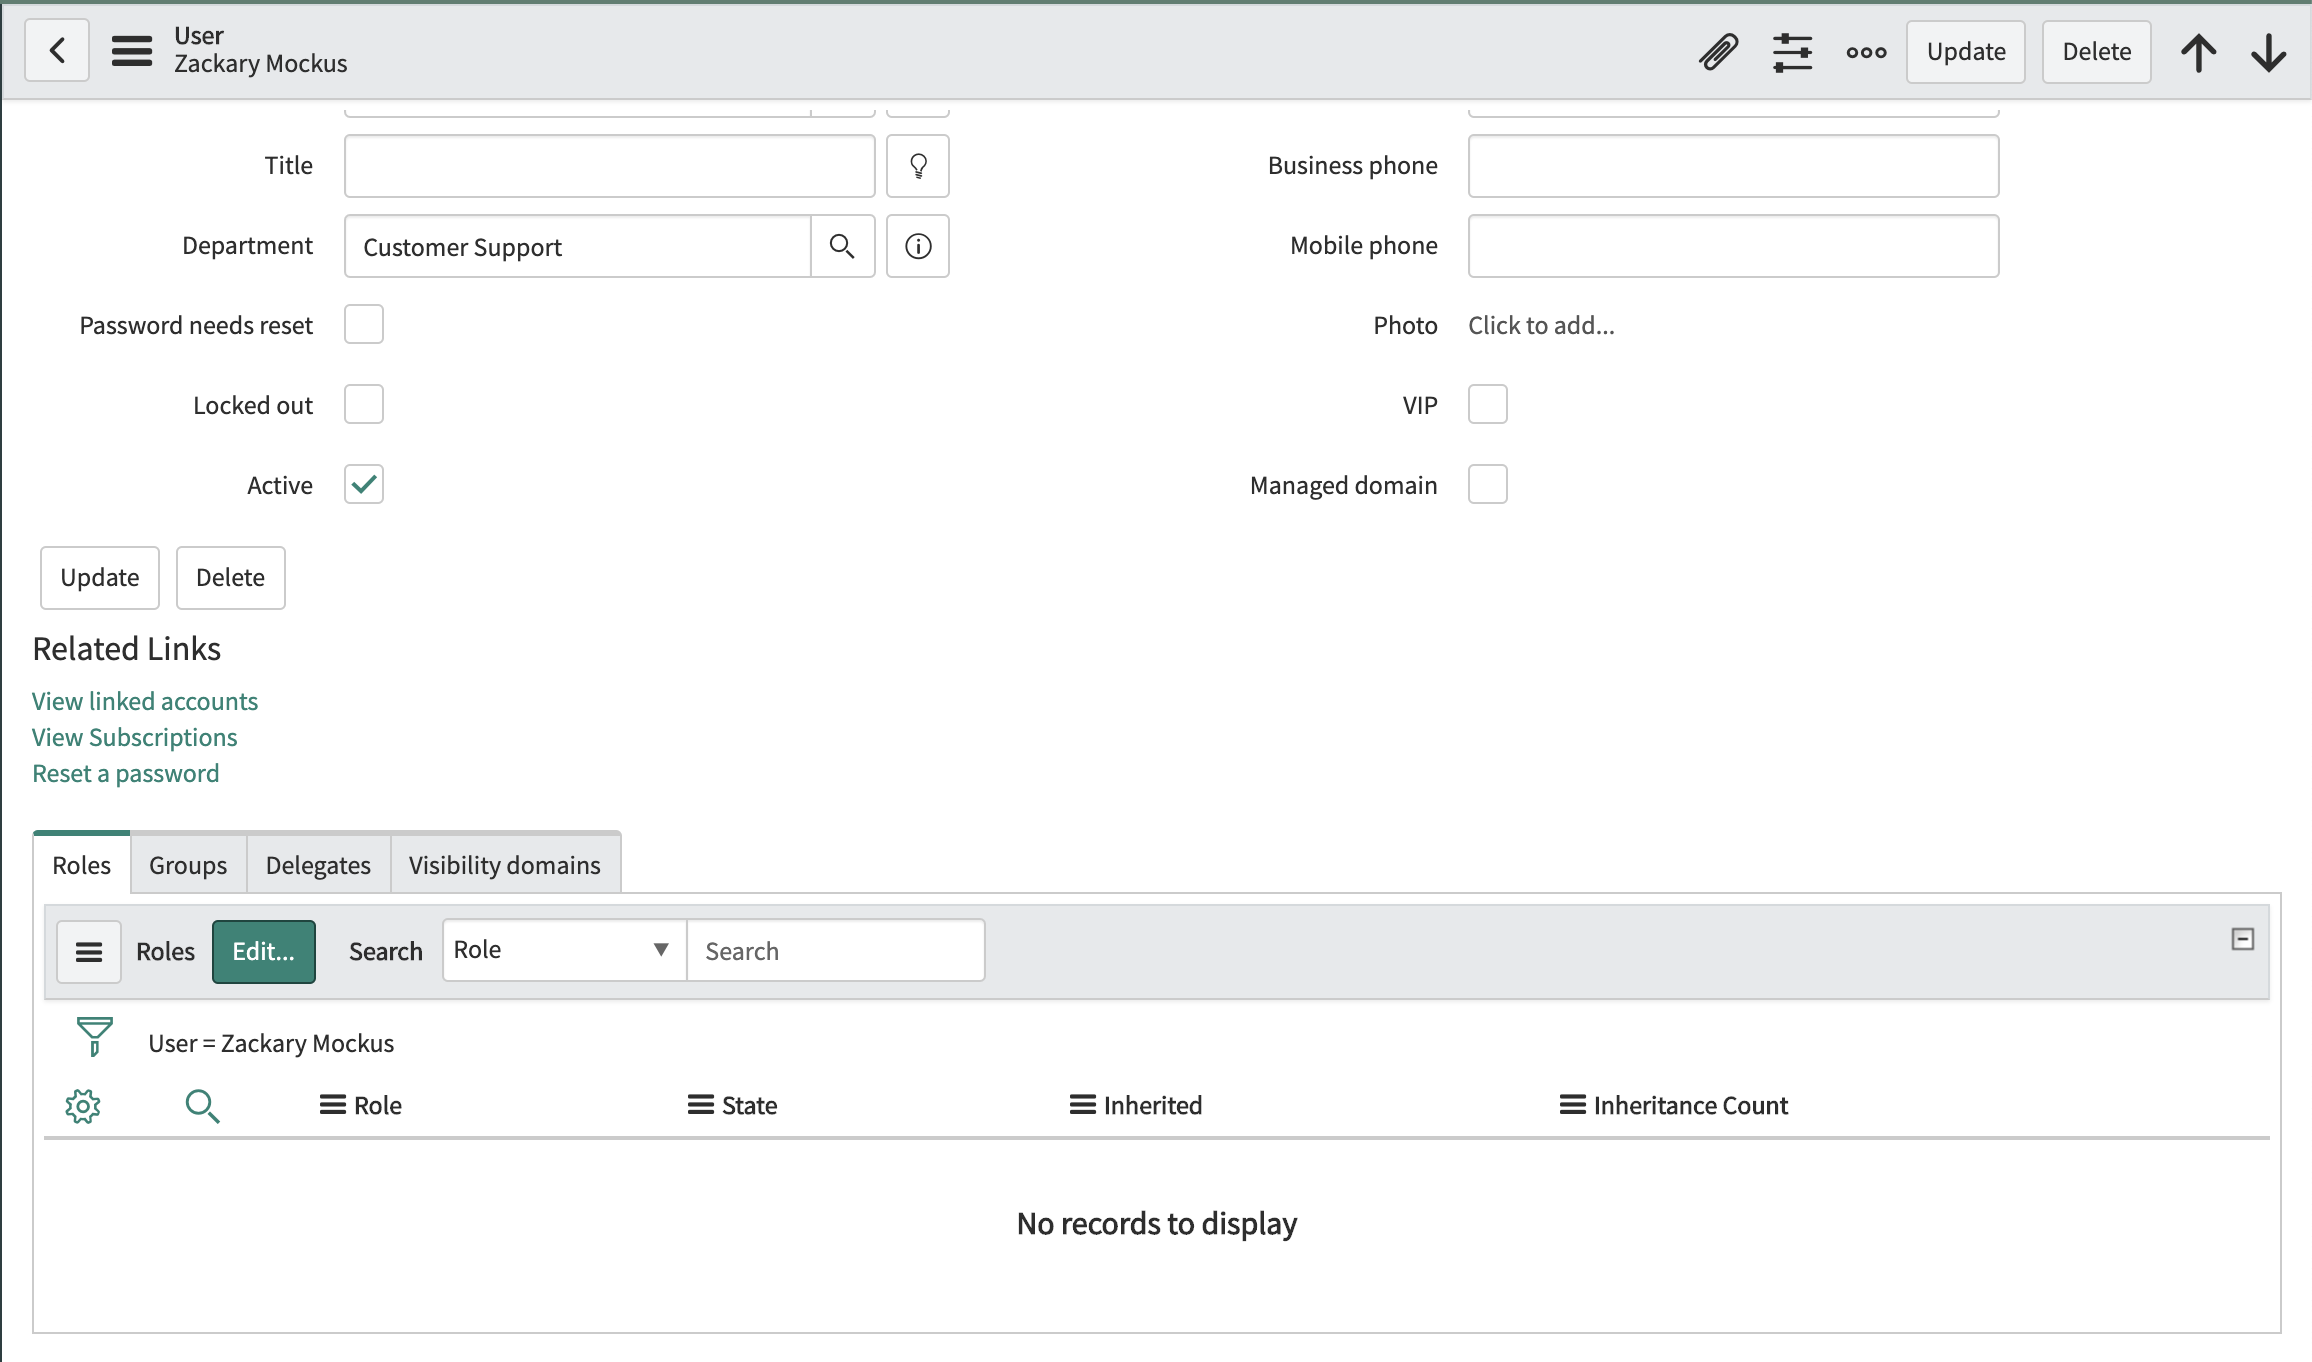Check the Locked out checkbox
Viewport: 2312px width, 1362px height.
(364, 404)
